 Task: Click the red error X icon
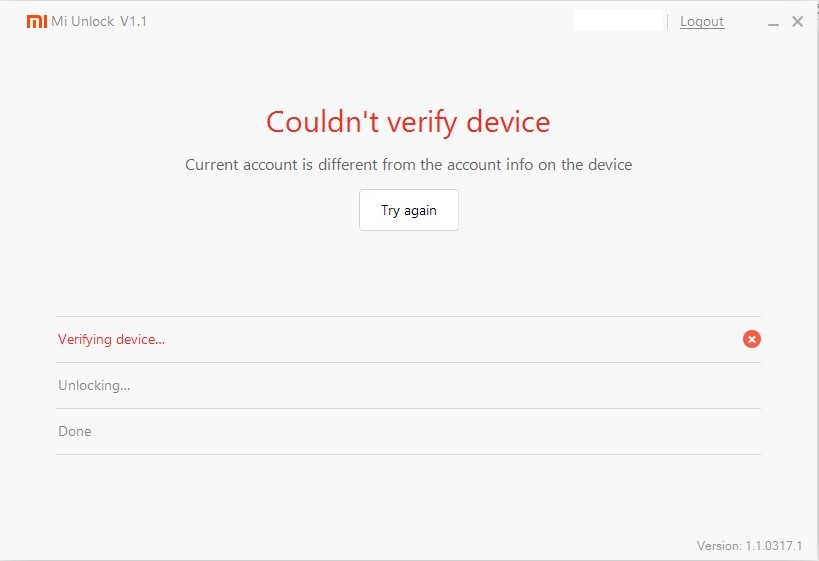click(x=752, y=339)
